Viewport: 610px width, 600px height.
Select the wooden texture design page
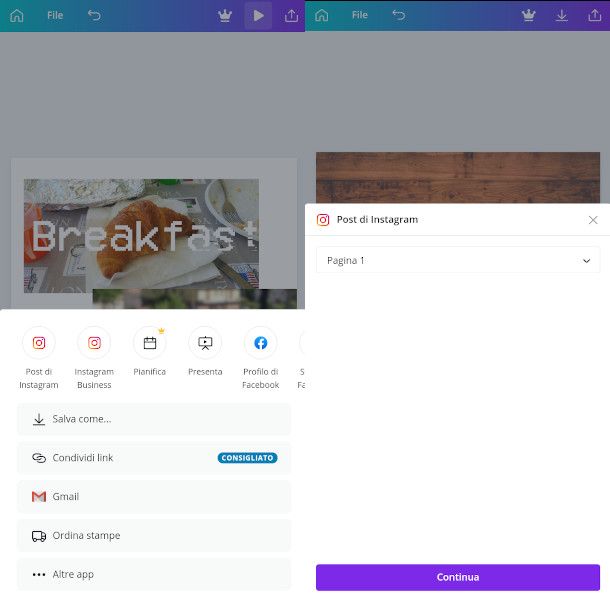[x=458, y=177]
